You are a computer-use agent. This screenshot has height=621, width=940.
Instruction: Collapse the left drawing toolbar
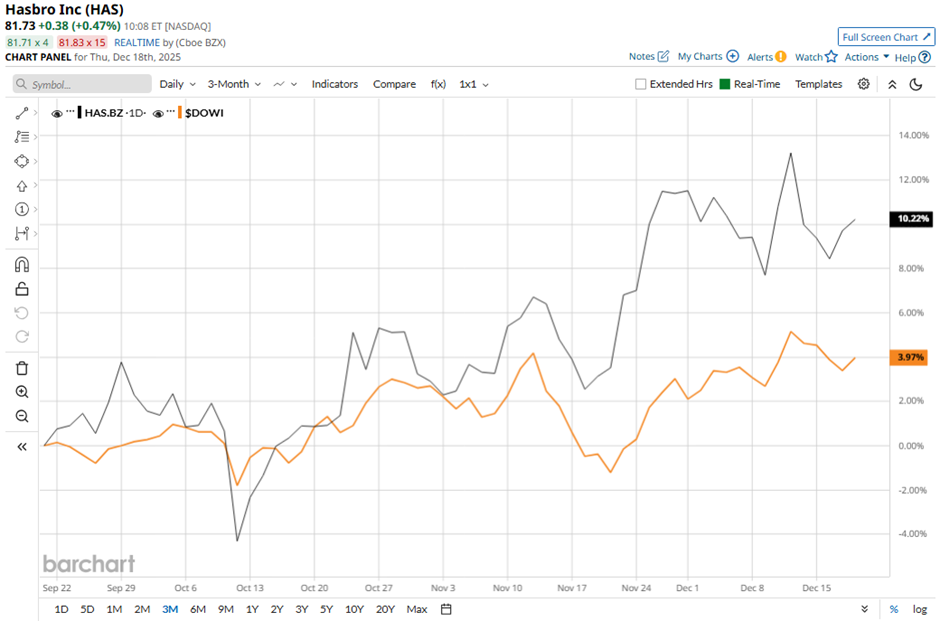click(22, 447)
